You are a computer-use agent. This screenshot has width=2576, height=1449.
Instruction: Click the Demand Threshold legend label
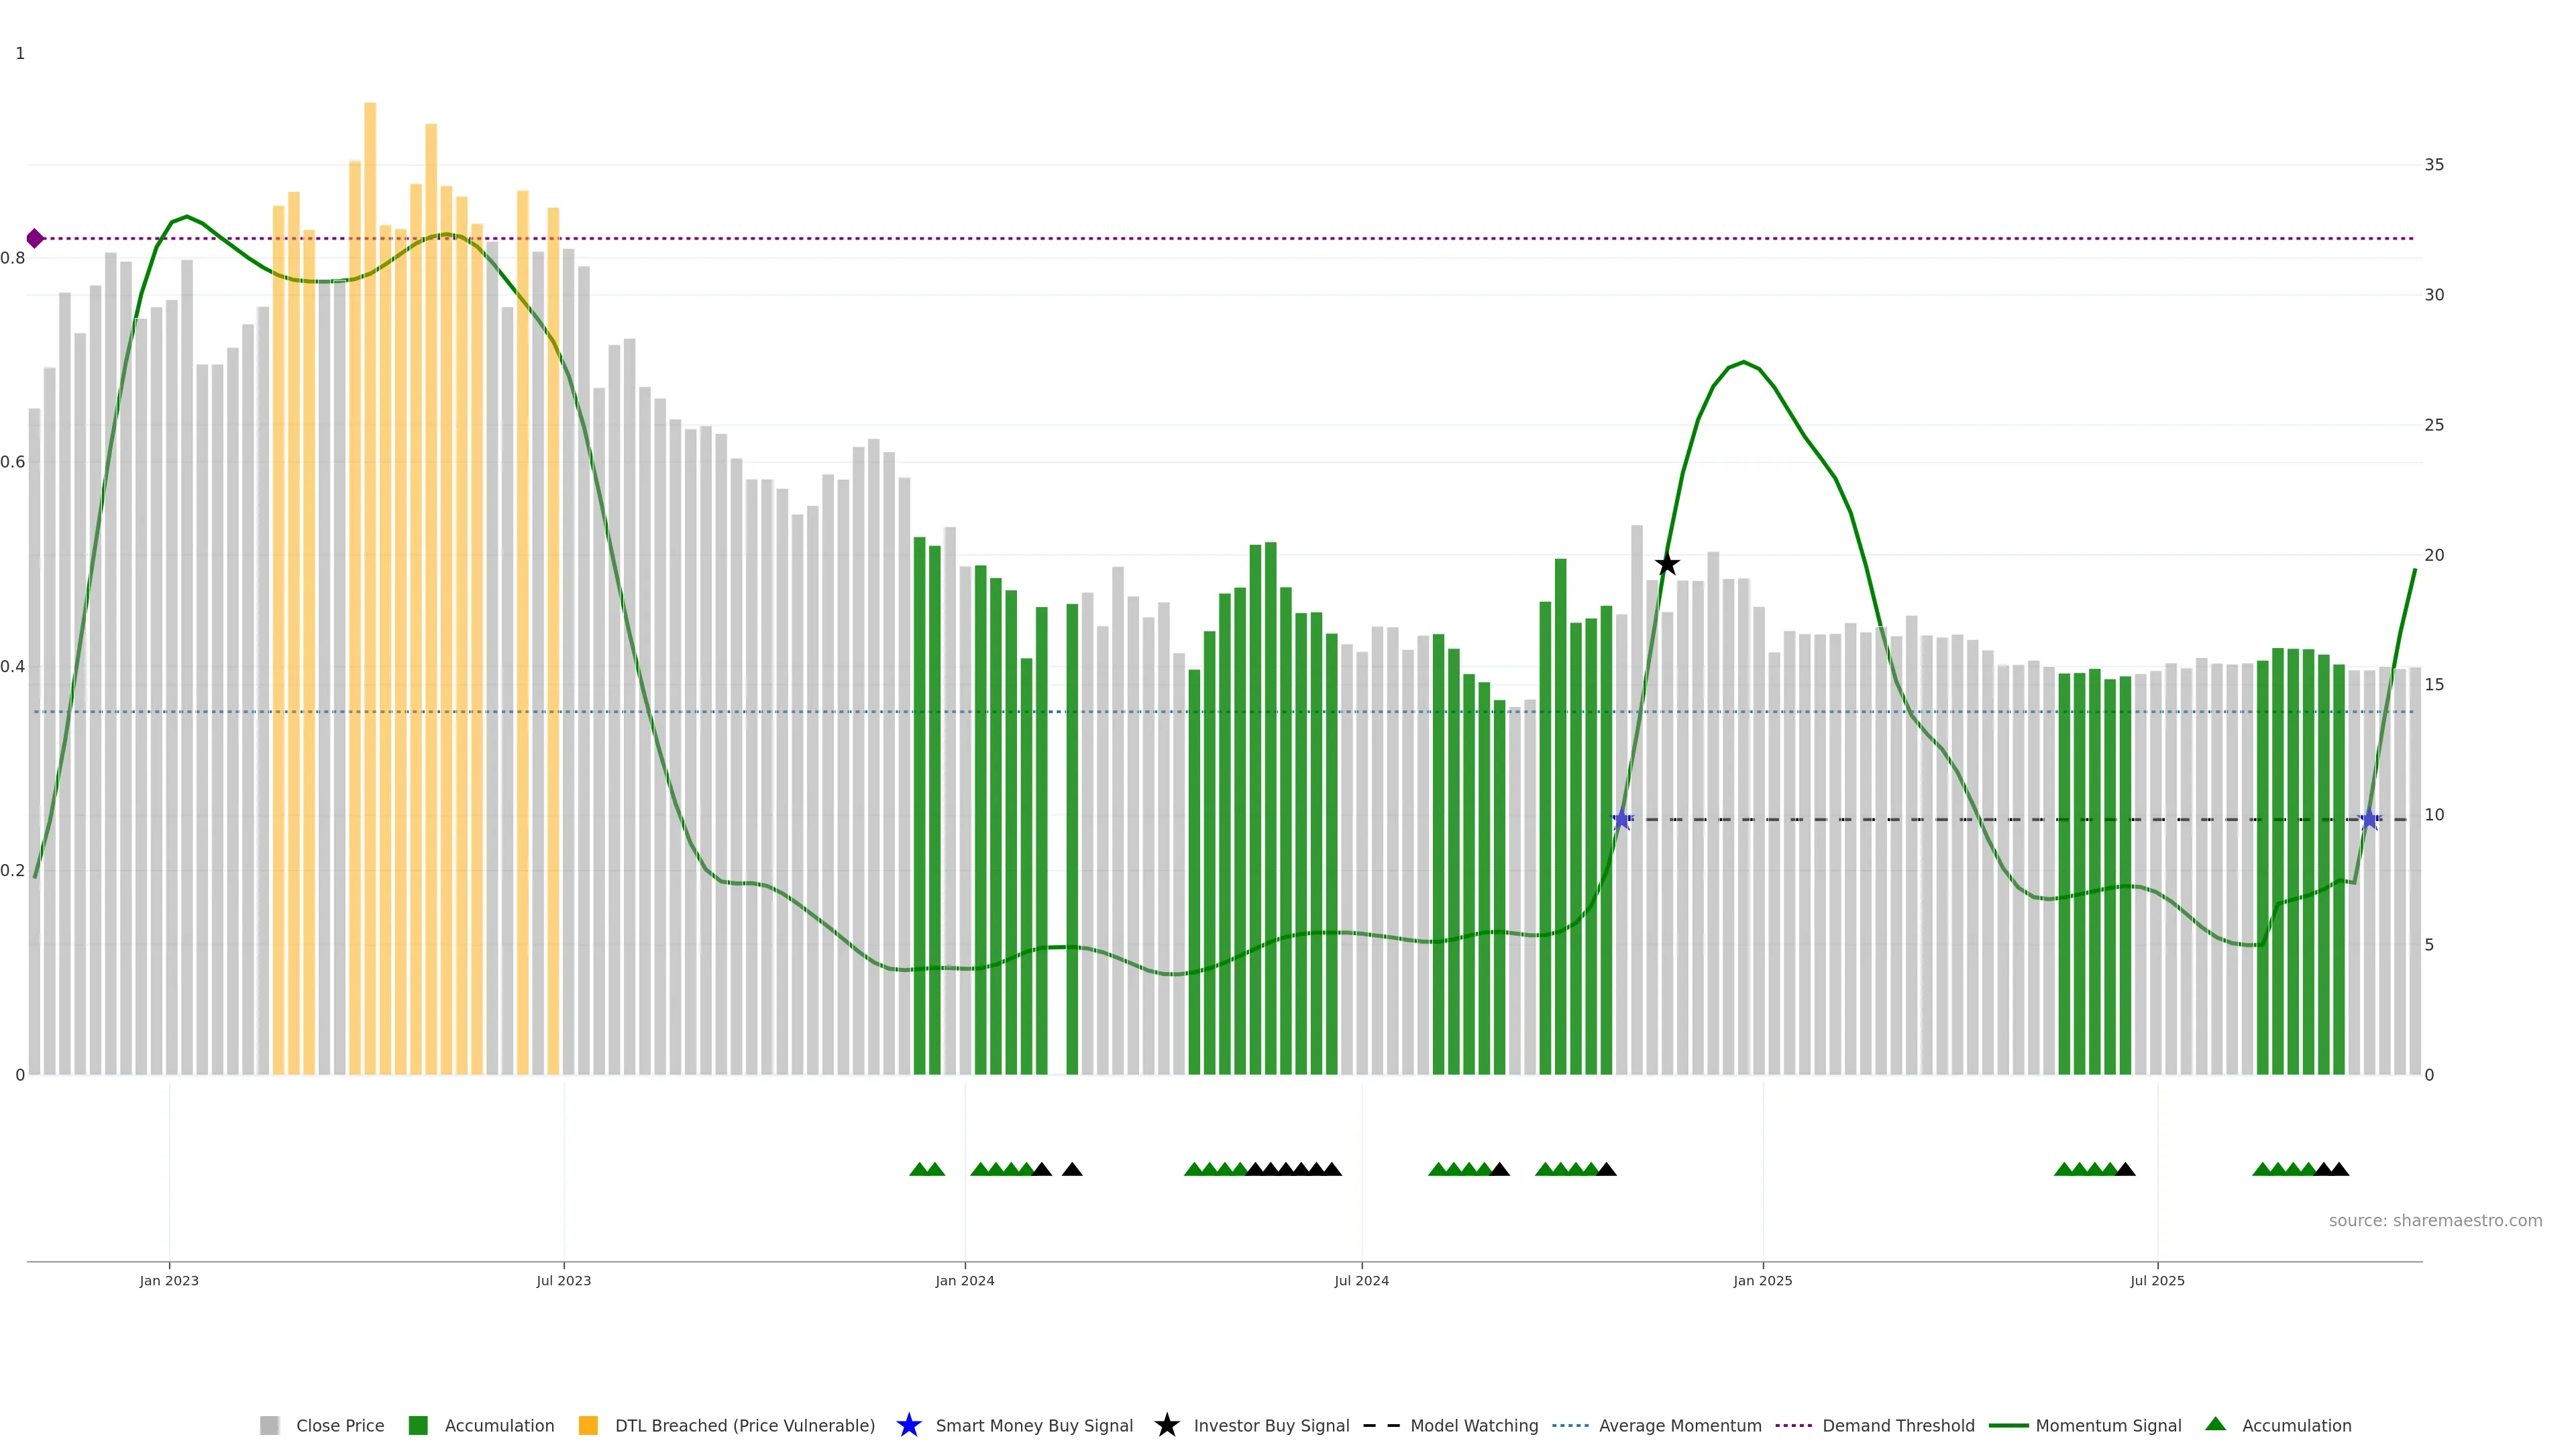click(1898, 1426)
